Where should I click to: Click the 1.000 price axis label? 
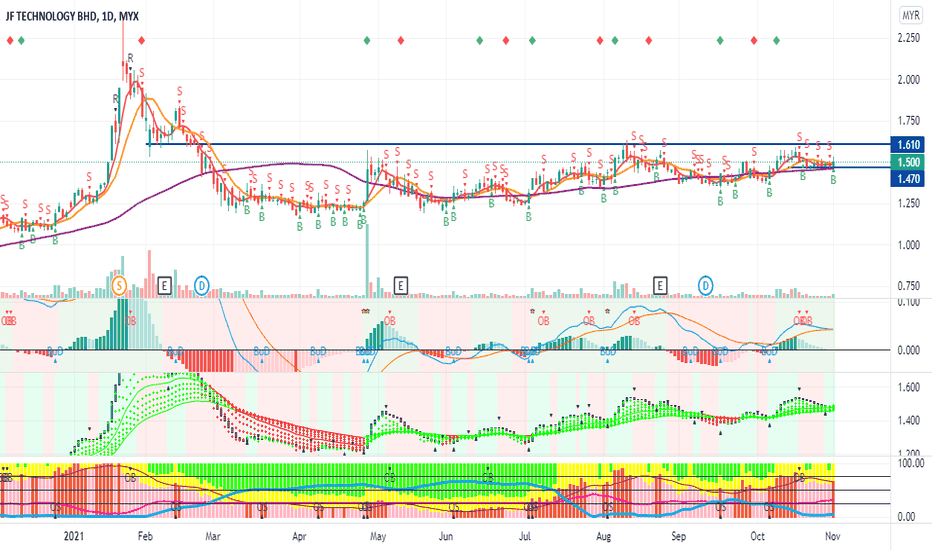tap(909, 245)
